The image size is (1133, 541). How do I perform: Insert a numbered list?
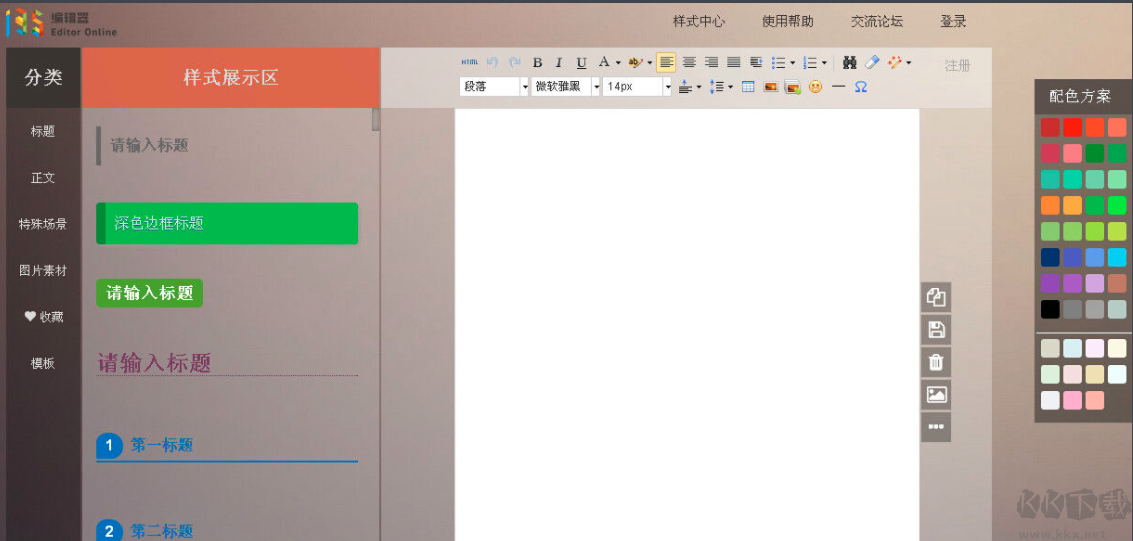pyautogui.click(x=810, y=63)
